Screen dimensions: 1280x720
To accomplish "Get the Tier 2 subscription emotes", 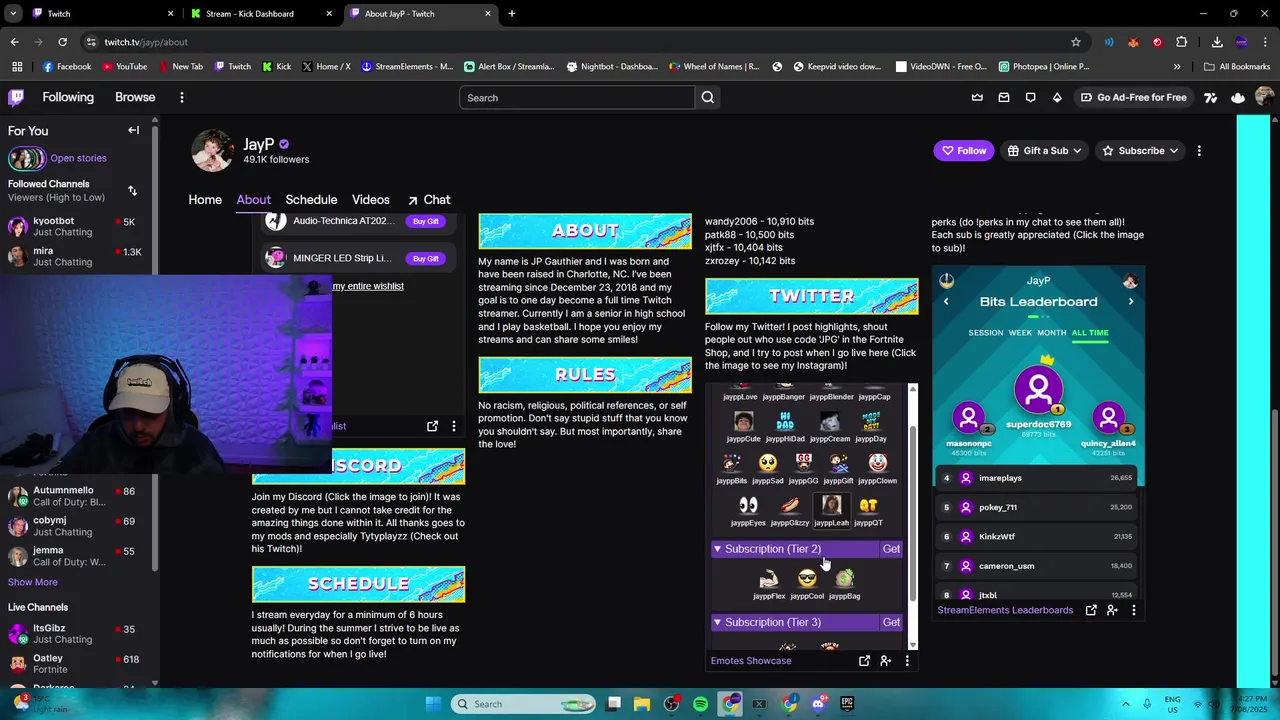I will 891,549.
